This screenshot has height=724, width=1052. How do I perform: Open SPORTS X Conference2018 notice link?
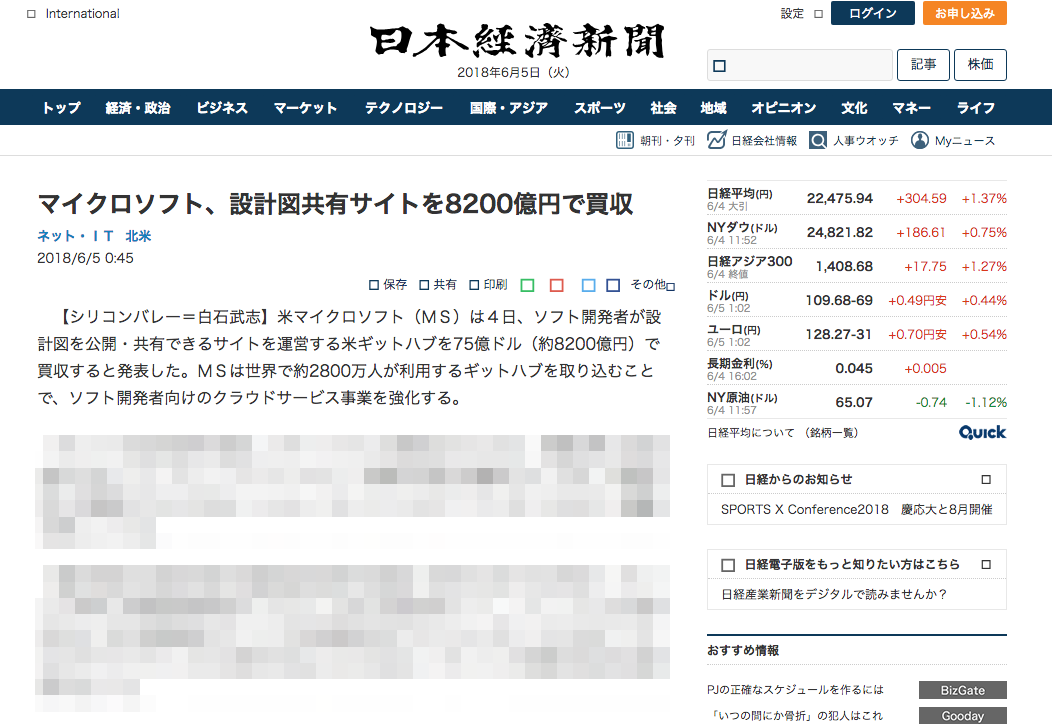[857, 510]
